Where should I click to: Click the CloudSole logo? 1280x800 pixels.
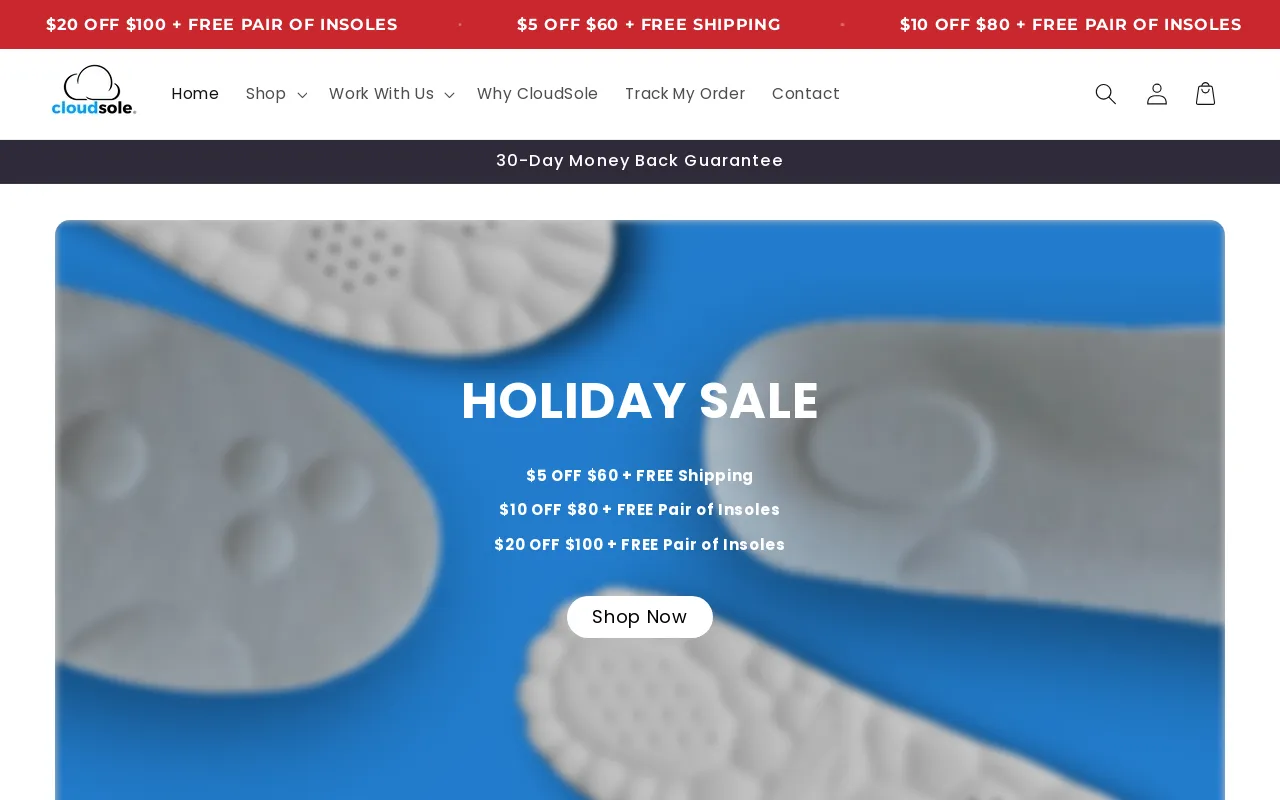coord(94,90)
